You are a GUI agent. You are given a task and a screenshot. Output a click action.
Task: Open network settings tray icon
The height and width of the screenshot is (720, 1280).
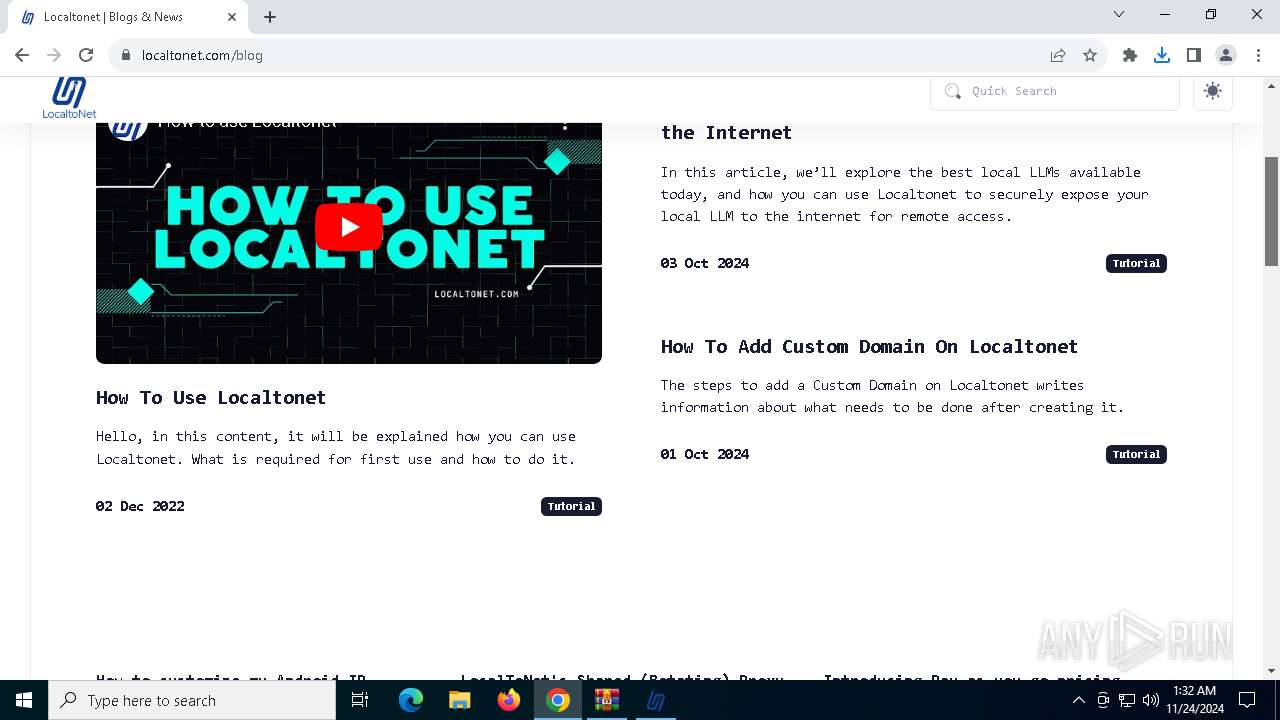(1127, 700)
